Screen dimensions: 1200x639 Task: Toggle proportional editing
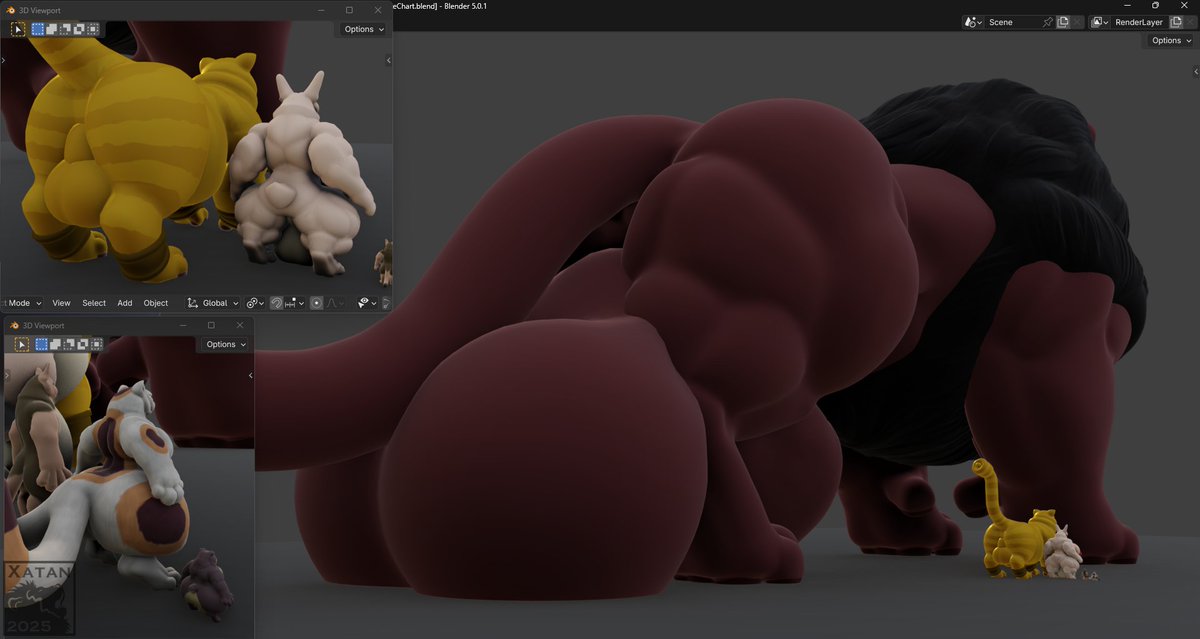pos(316,303)
